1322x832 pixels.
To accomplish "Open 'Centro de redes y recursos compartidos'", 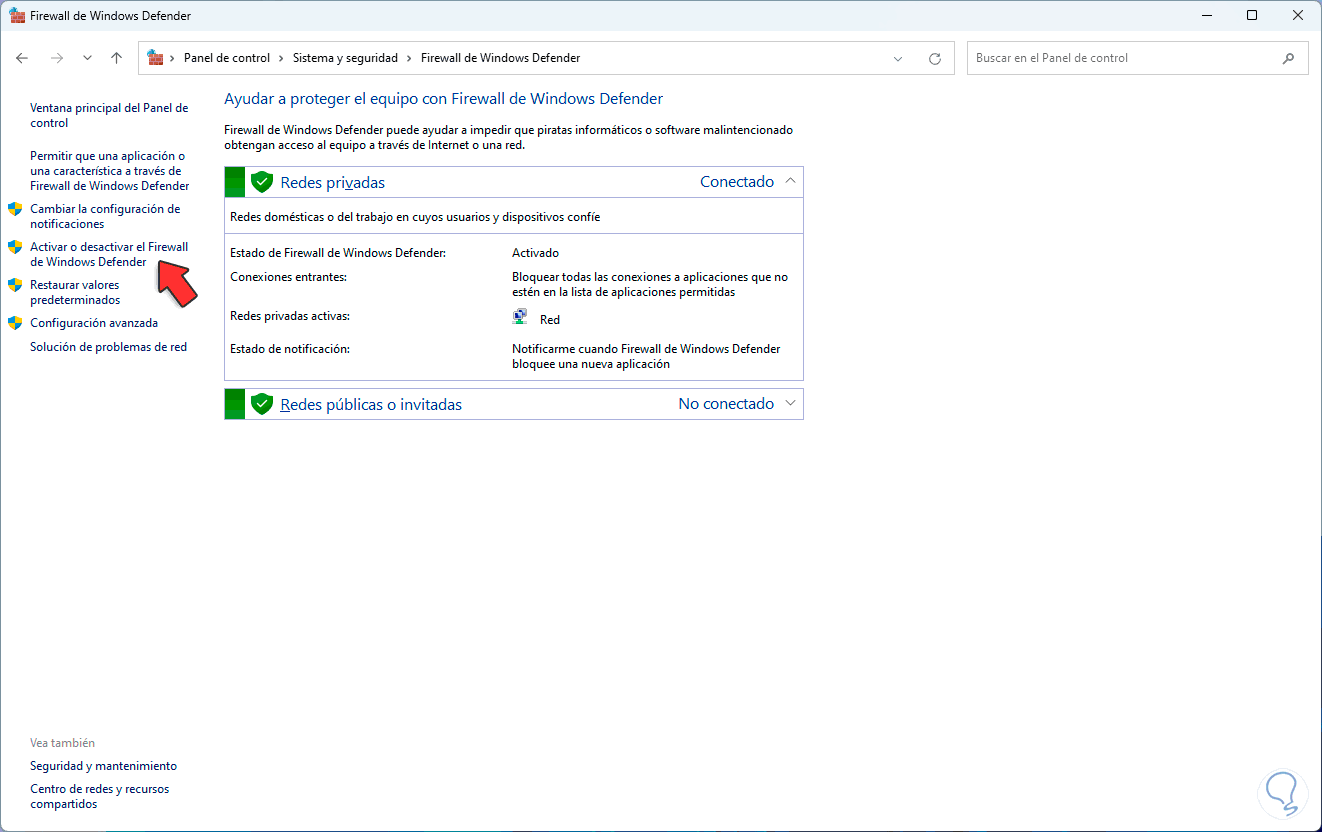I will (100, 796).
